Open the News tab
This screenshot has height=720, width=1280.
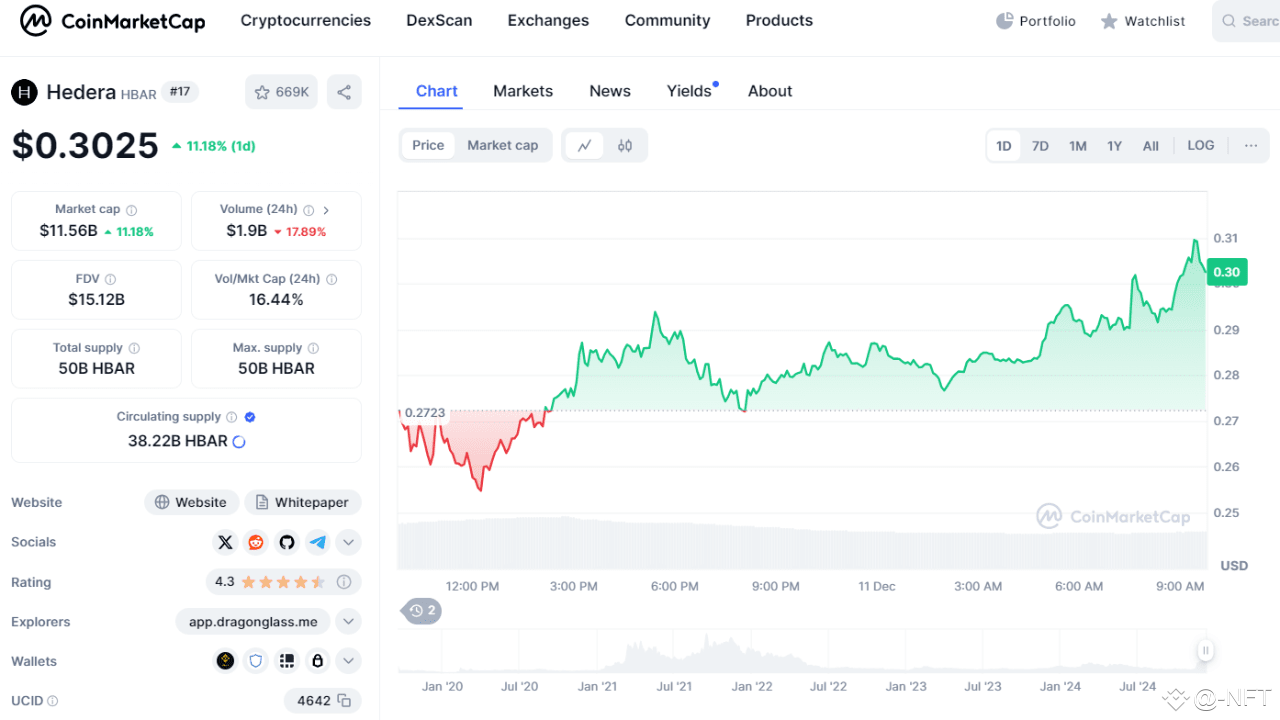pos(610,91)
